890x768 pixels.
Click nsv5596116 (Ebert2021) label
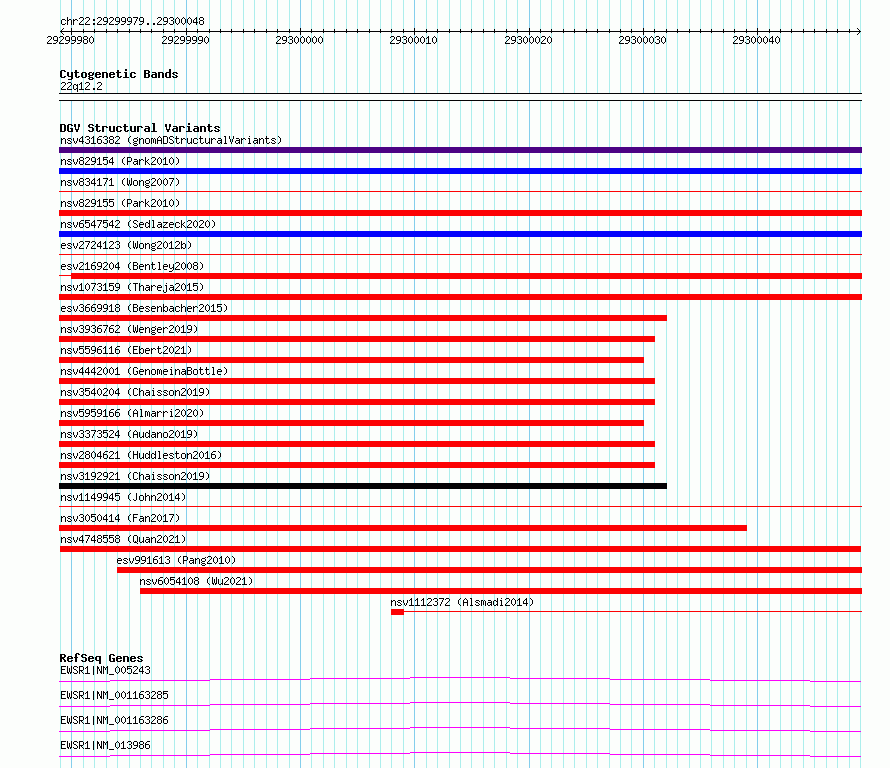126,350
